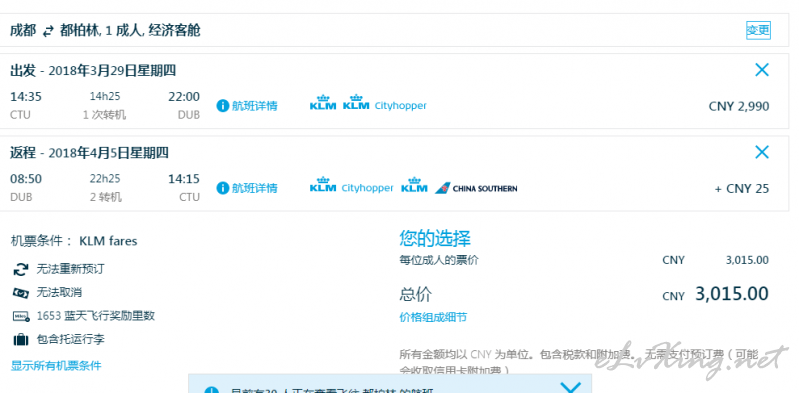
Task: Click the return arrival time 14:15
Action: (184, 179)
